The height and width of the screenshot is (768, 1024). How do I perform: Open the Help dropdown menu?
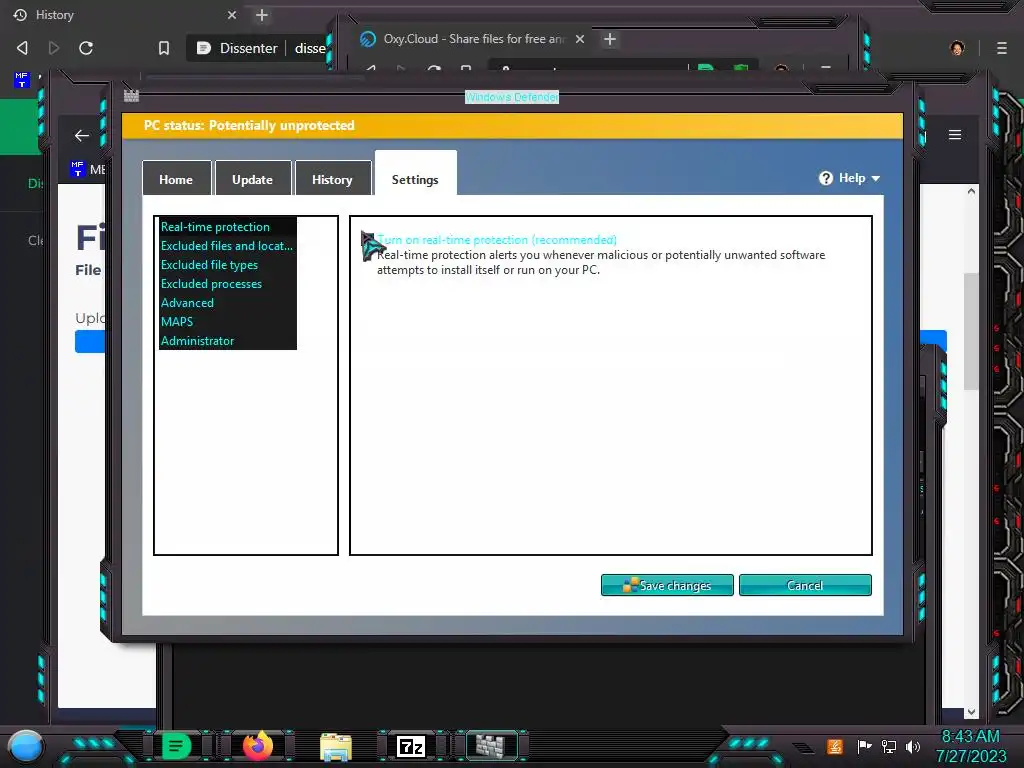850,178
